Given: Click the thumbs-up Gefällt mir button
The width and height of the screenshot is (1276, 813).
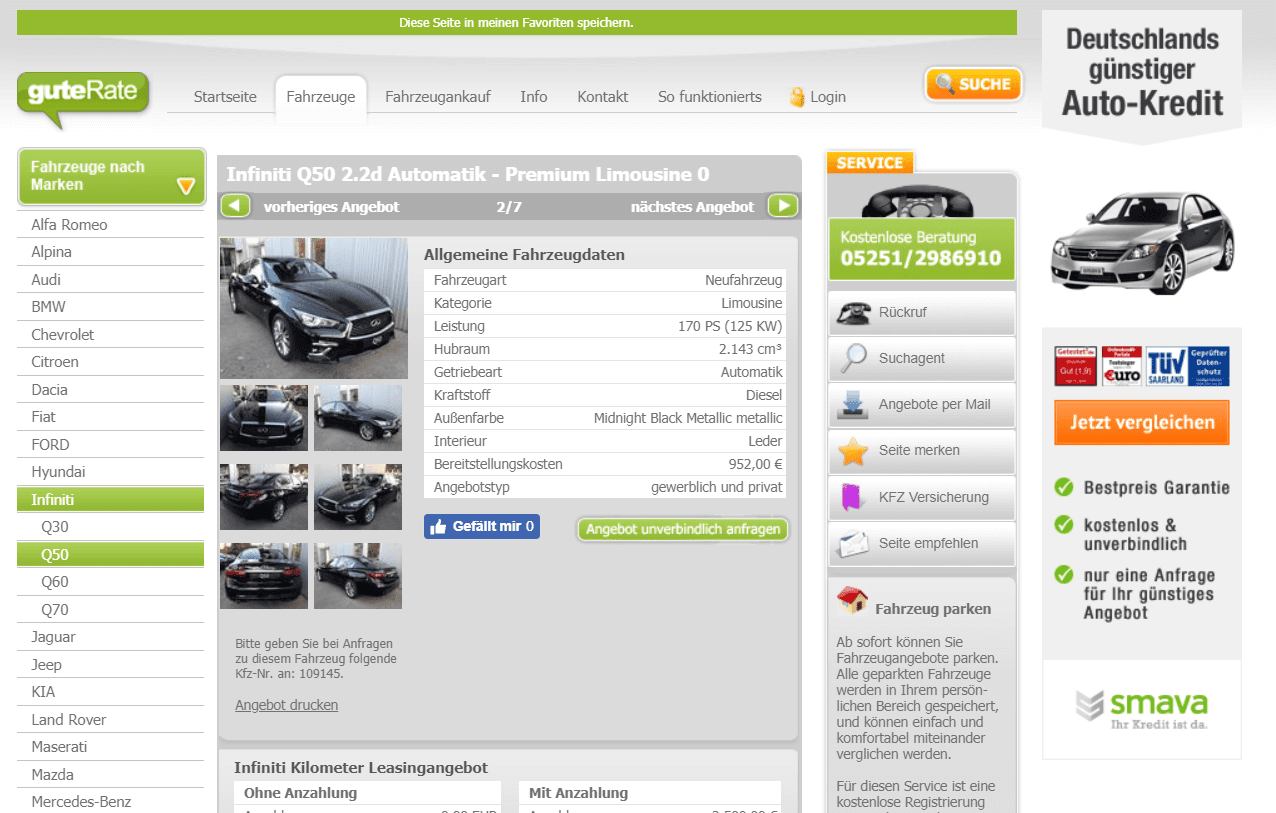Looking at the screenshot, I should (x=482, y=526).
